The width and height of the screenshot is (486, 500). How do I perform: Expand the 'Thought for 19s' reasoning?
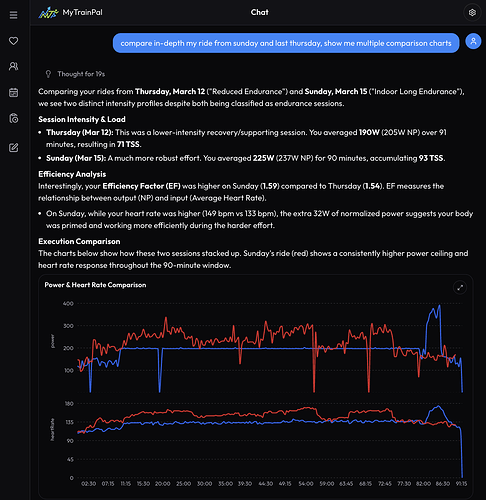pos(81,74)
